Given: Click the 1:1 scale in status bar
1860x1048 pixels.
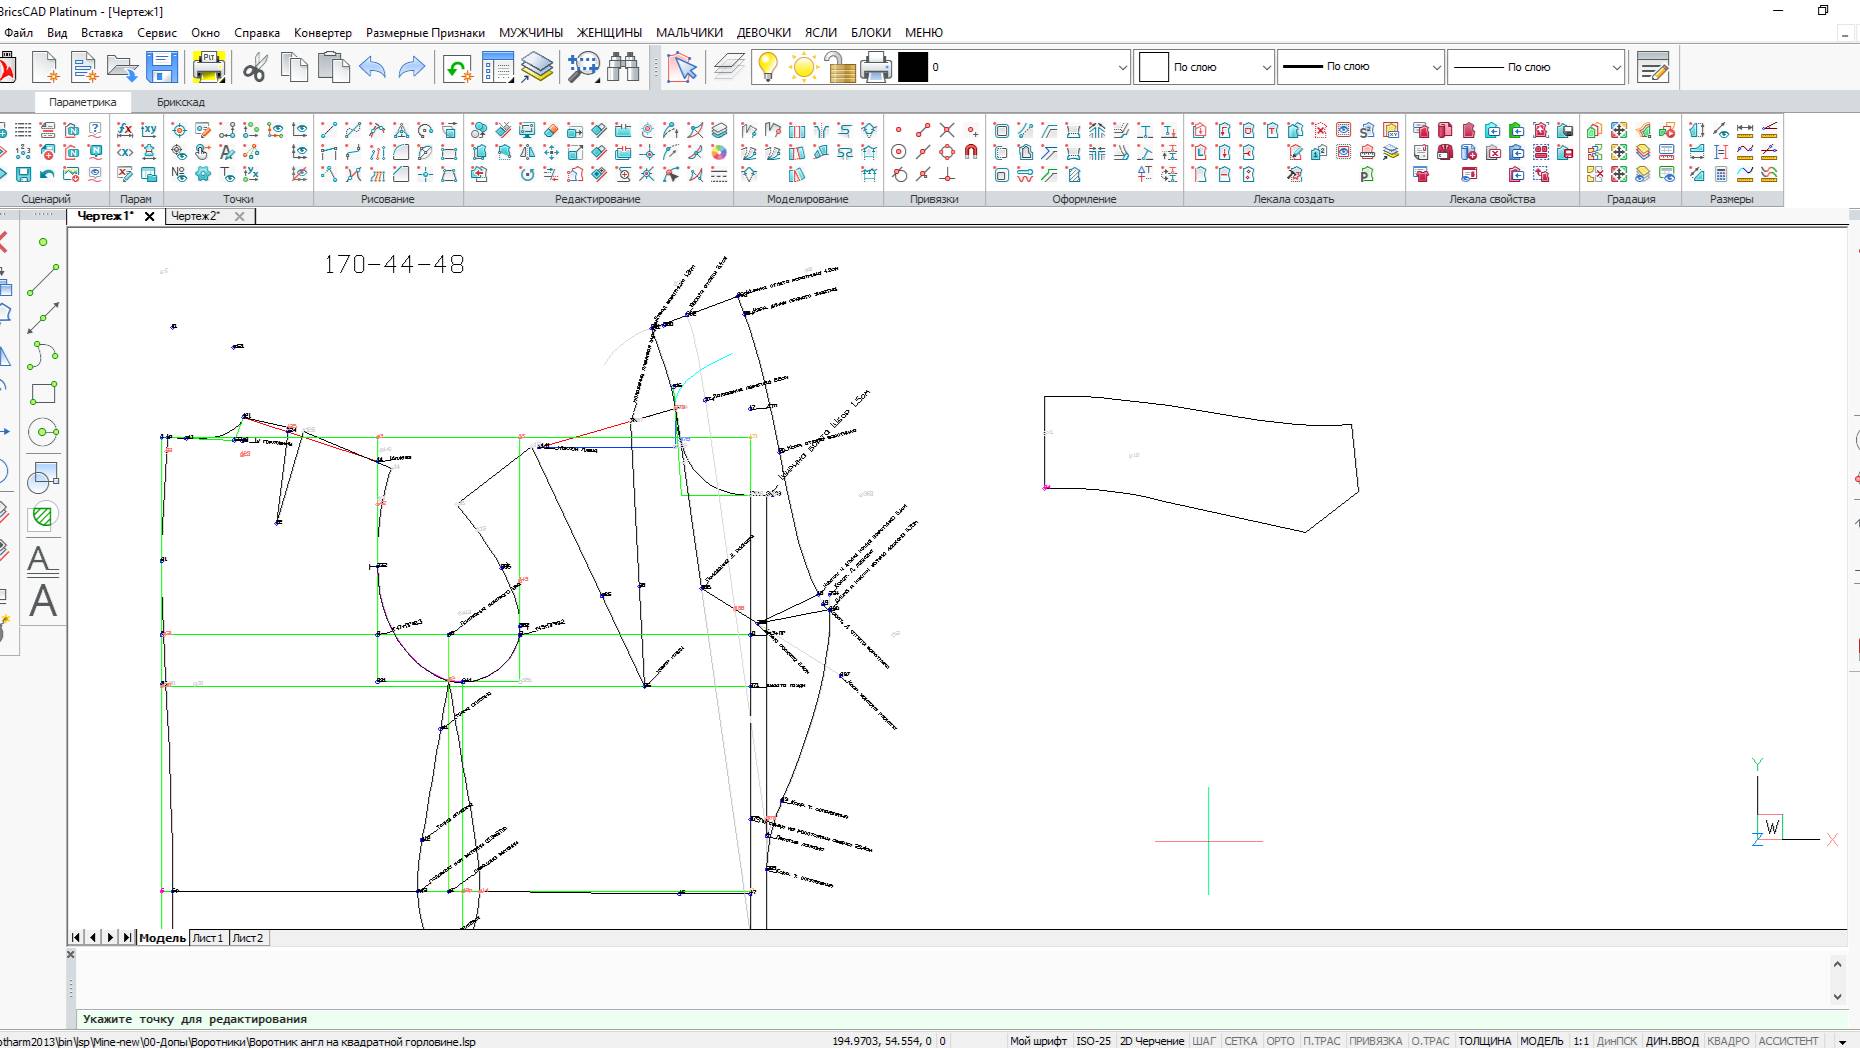Looking at the screenshot, I should tap(1581, 1041).
